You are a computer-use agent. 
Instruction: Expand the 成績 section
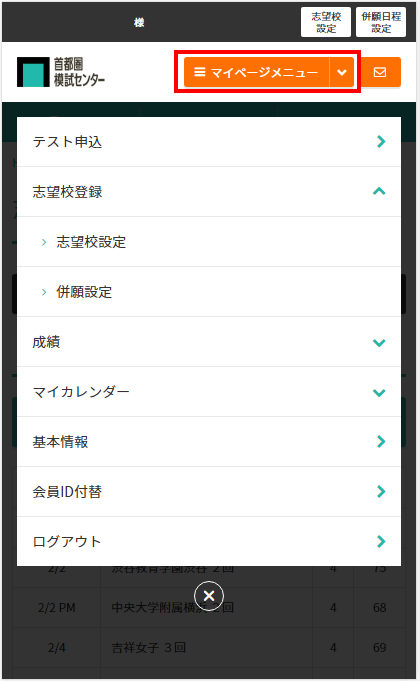point(208,342)
